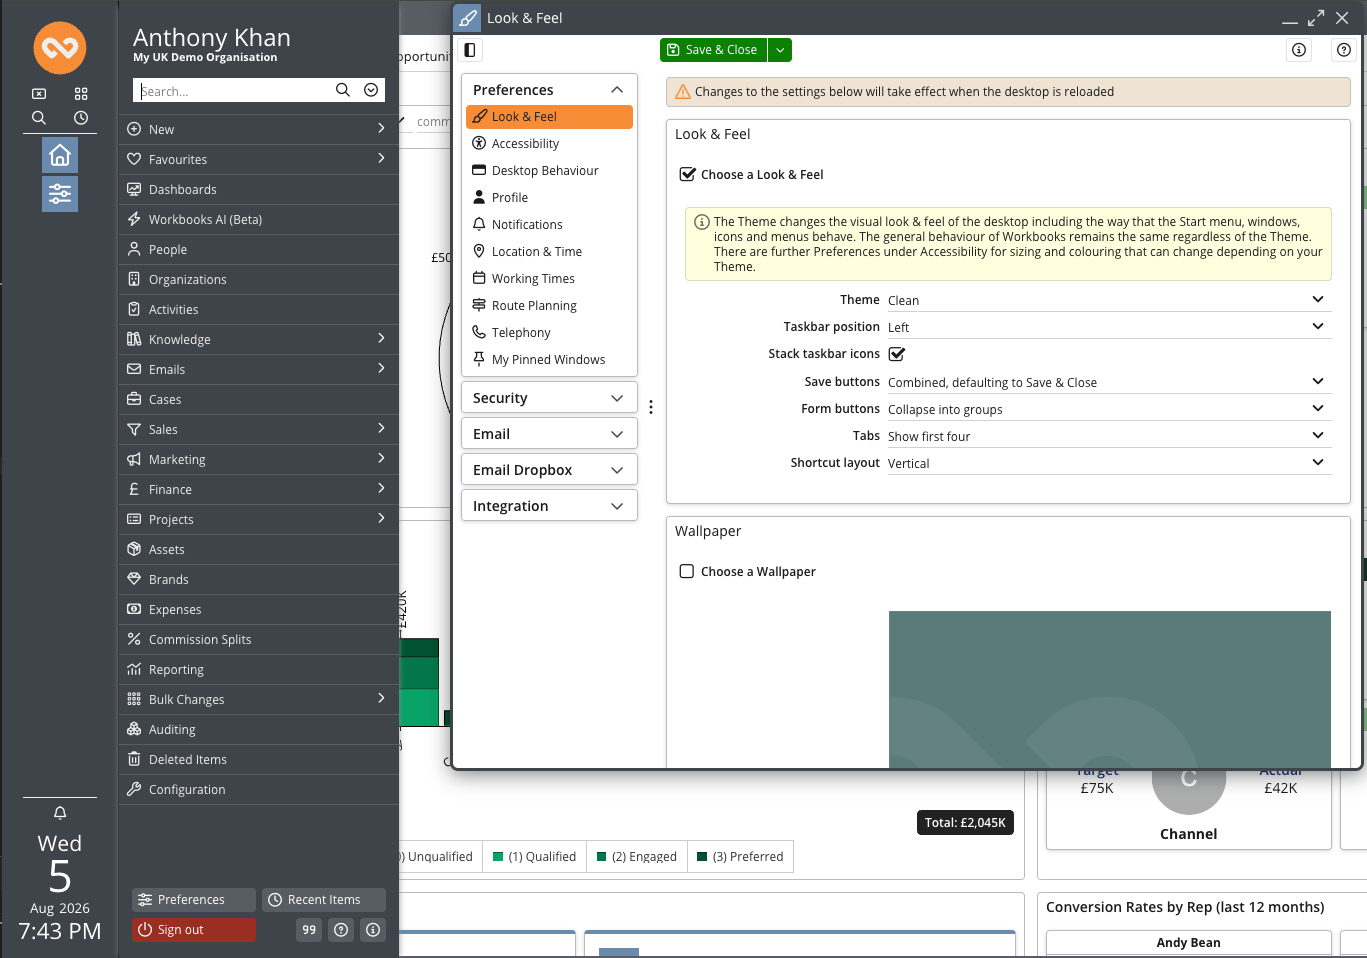Click (1) Qualified chart legend item
Viewport: 1367px width, 958px height.
(x=535, y=857)
